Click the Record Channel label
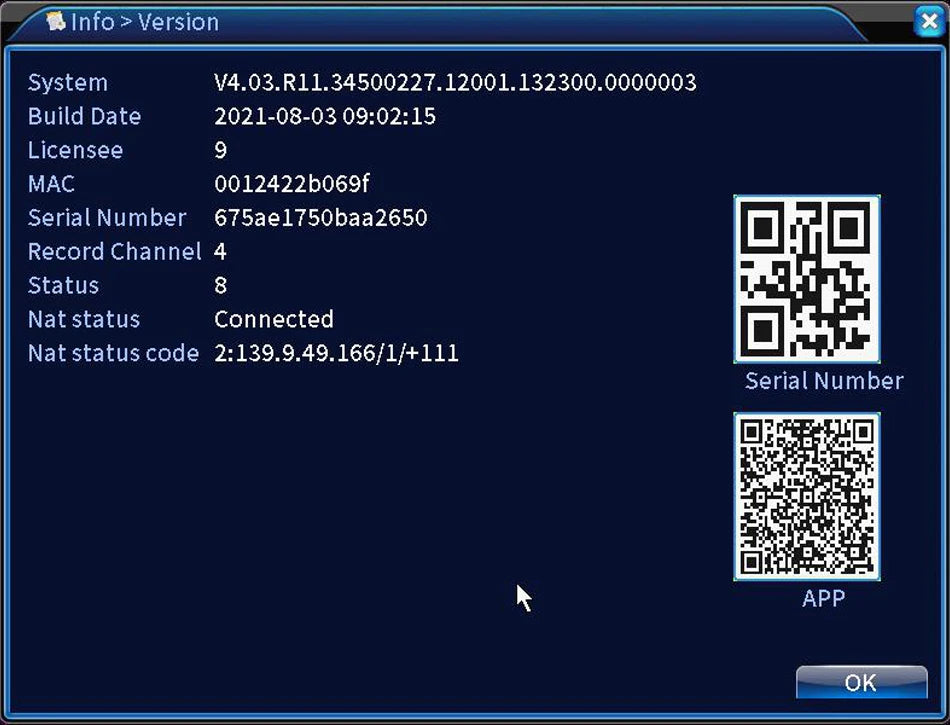The width and height of the screenshot is (950, 725). 114,252
